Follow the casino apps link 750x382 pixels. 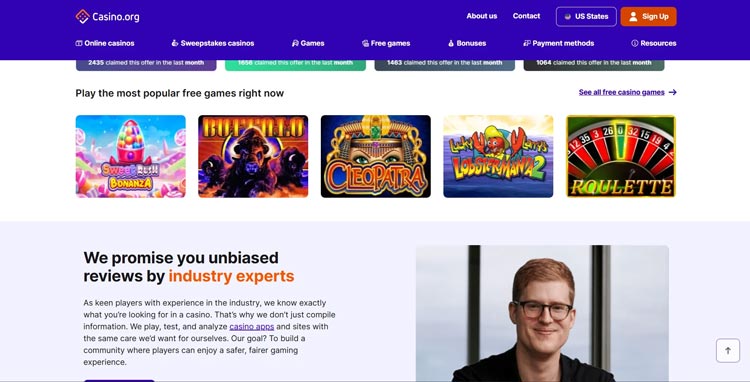pos(252,327)
